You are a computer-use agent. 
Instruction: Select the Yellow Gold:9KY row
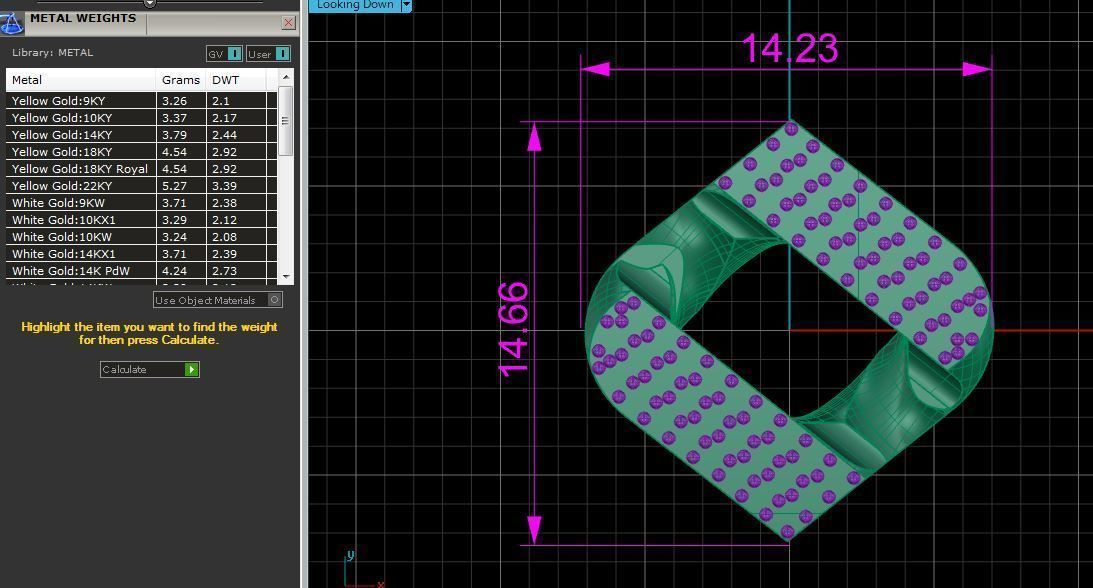click(142, 101)
